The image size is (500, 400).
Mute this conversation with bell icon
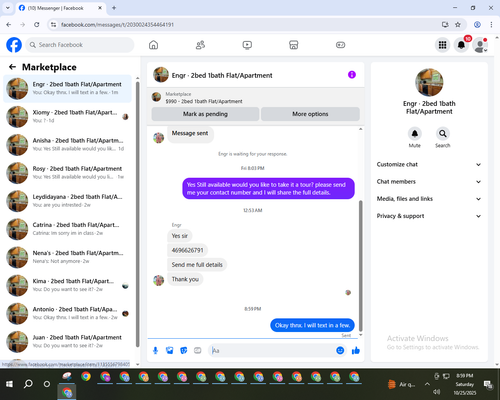click(x=415, y=134)
